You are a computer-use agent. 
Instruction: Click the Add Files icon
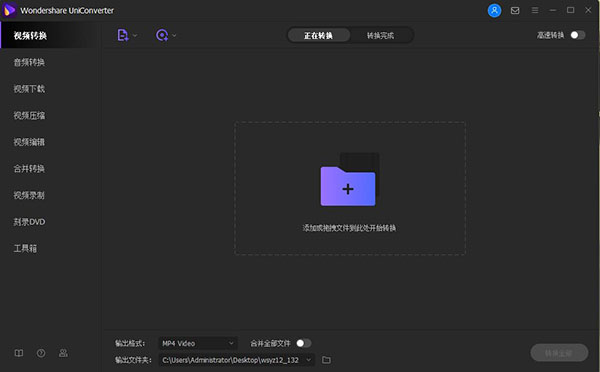pos(122,35)
